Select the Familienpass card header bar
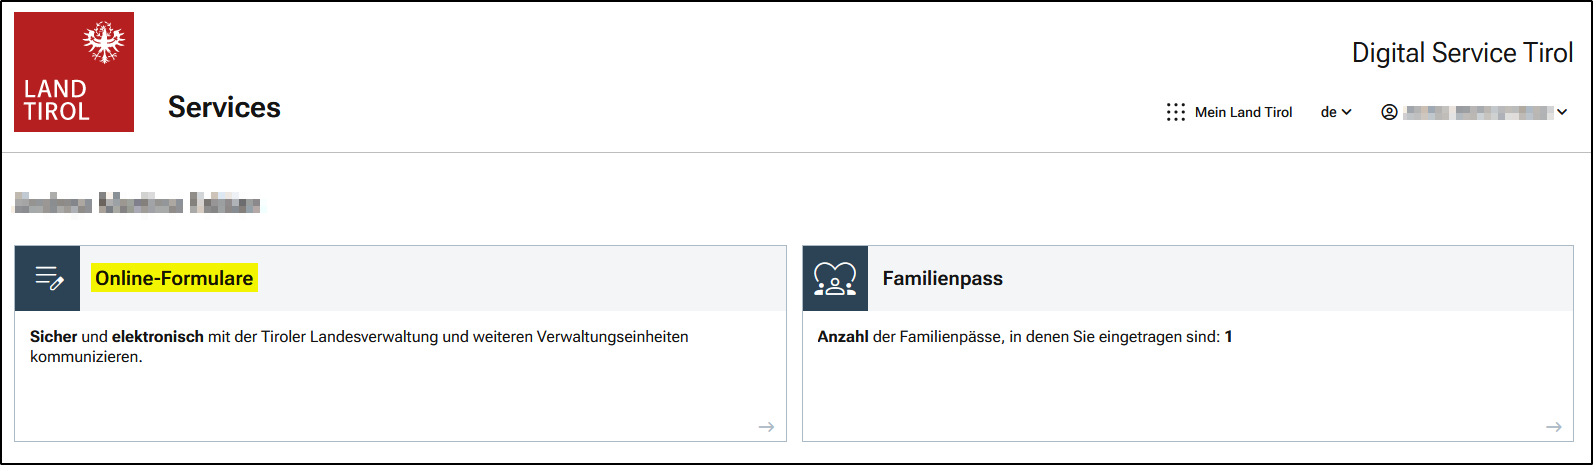This screenshot has width=1593, height=465. click(1250, 279)
